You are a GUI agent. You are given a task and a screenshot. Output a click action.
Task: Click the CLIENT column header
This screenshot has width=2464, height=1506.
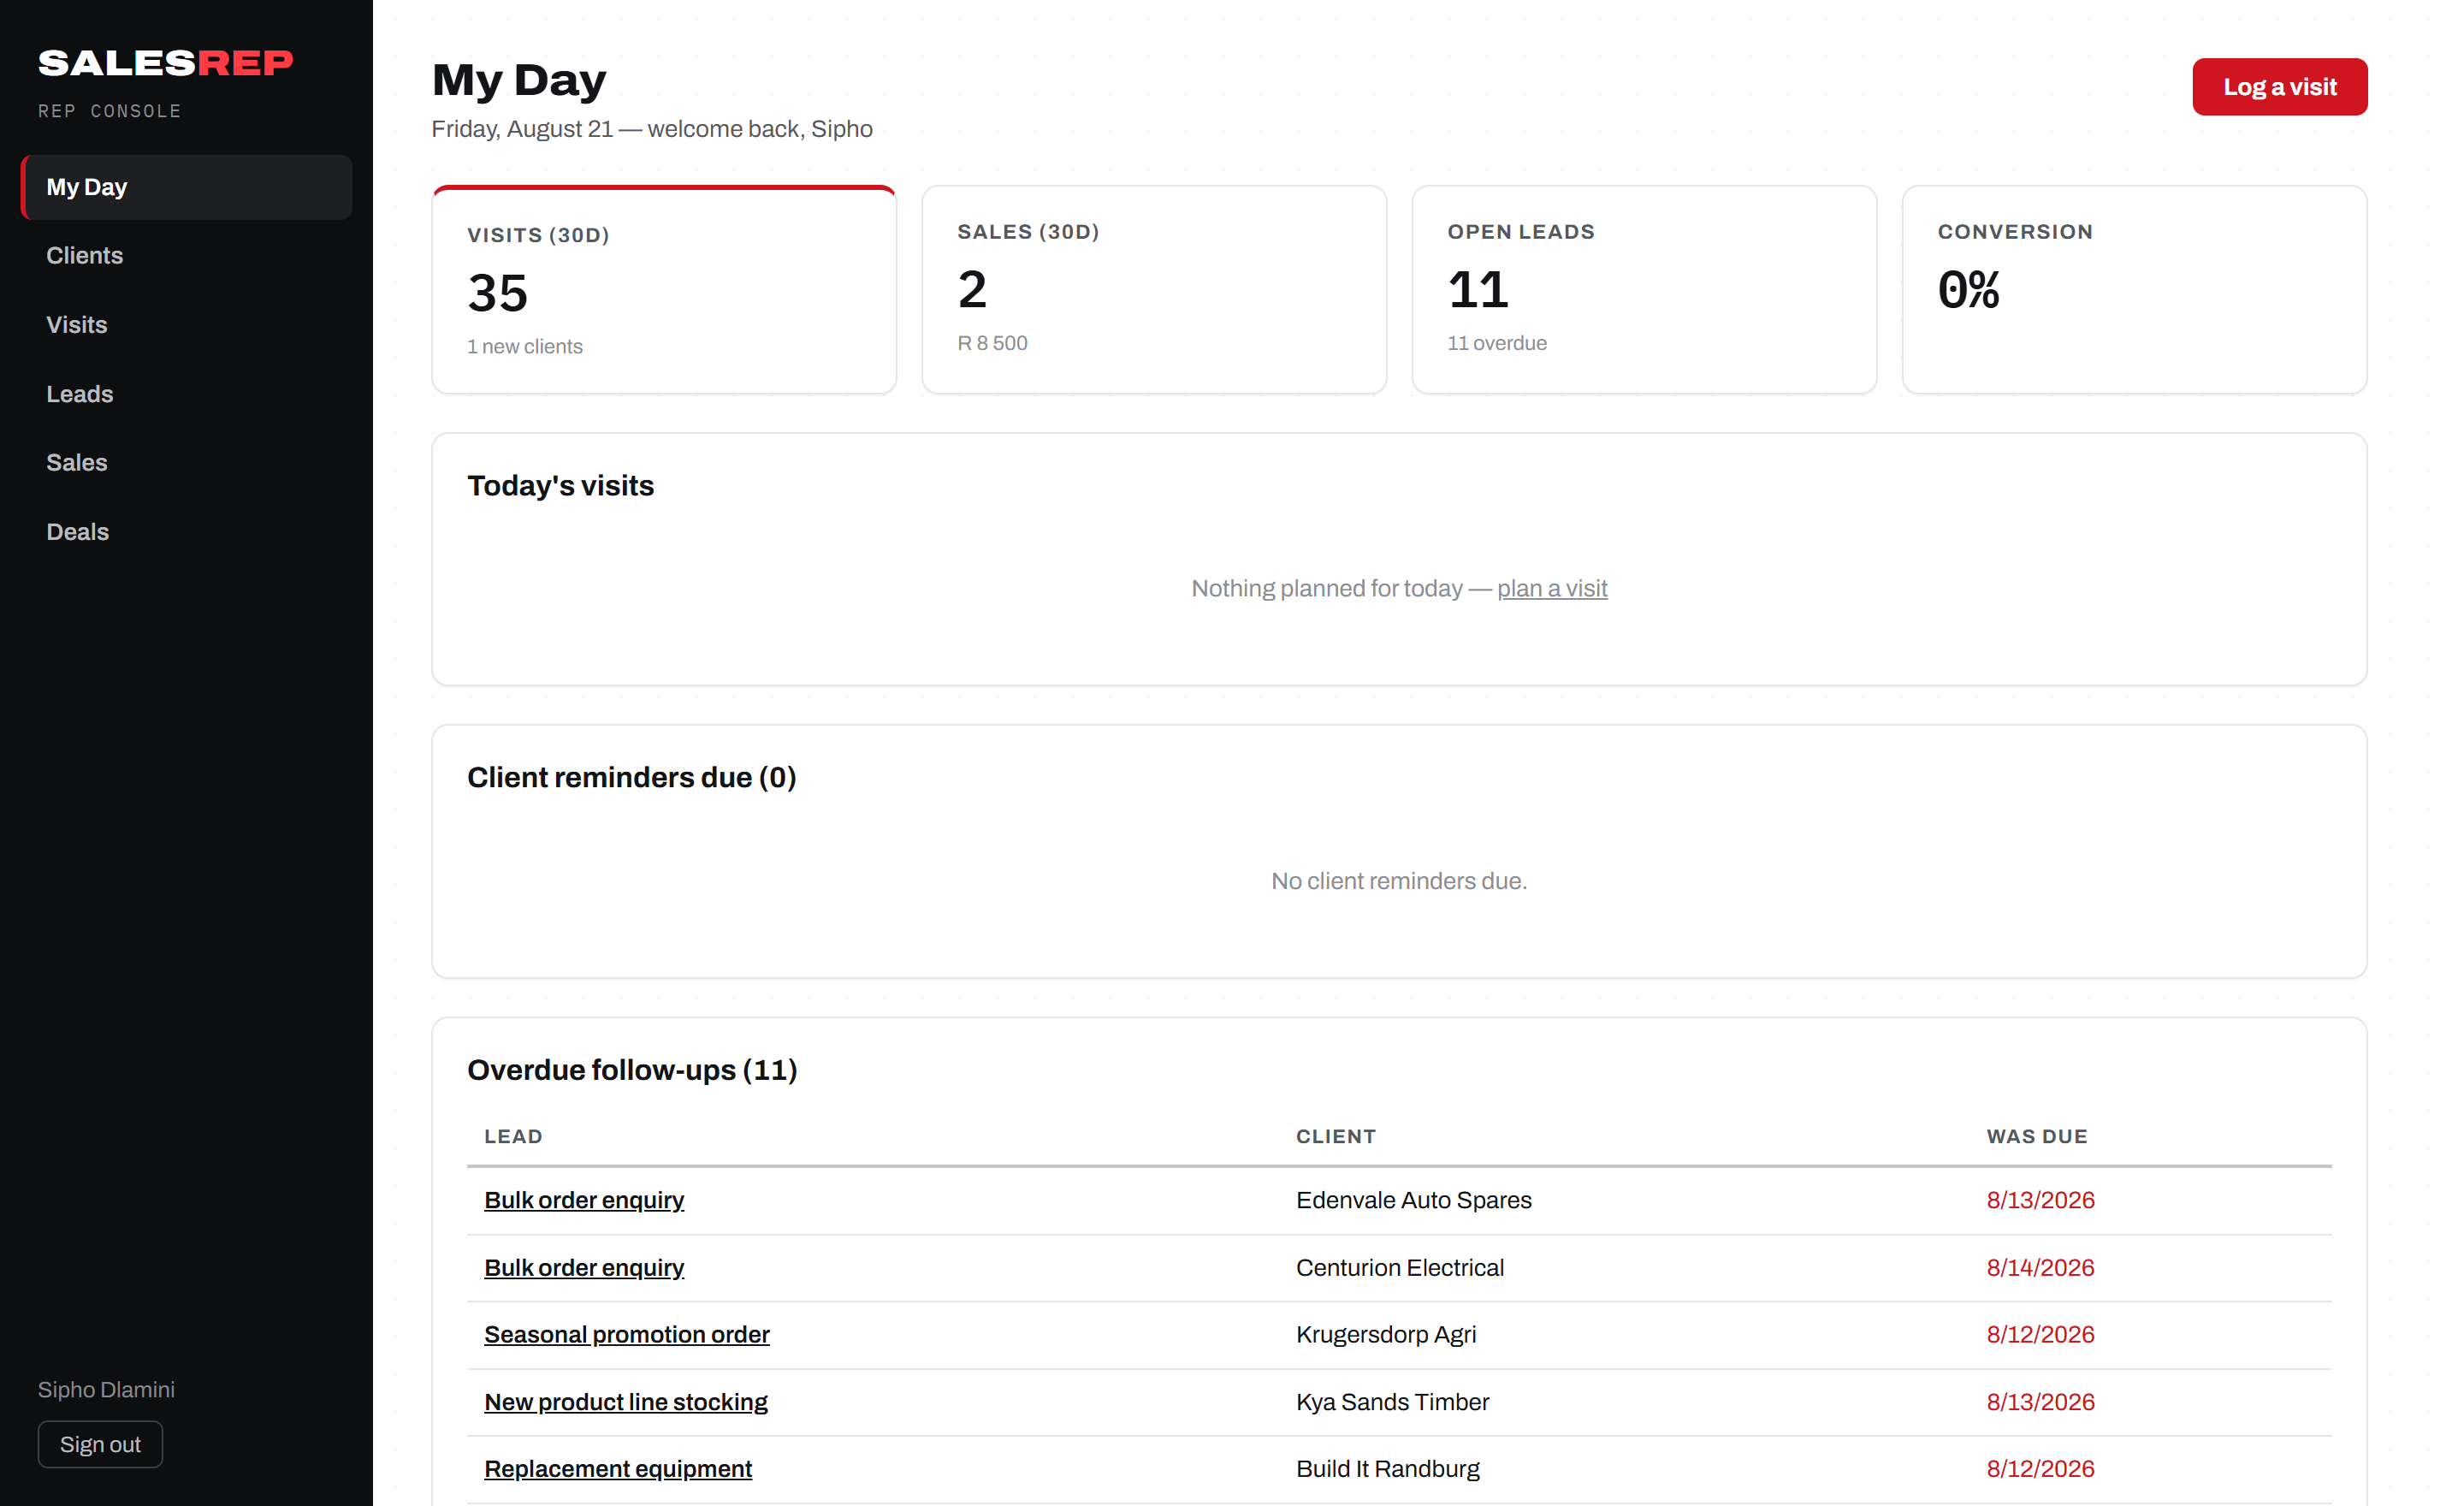click(x=1336, y=1136)
